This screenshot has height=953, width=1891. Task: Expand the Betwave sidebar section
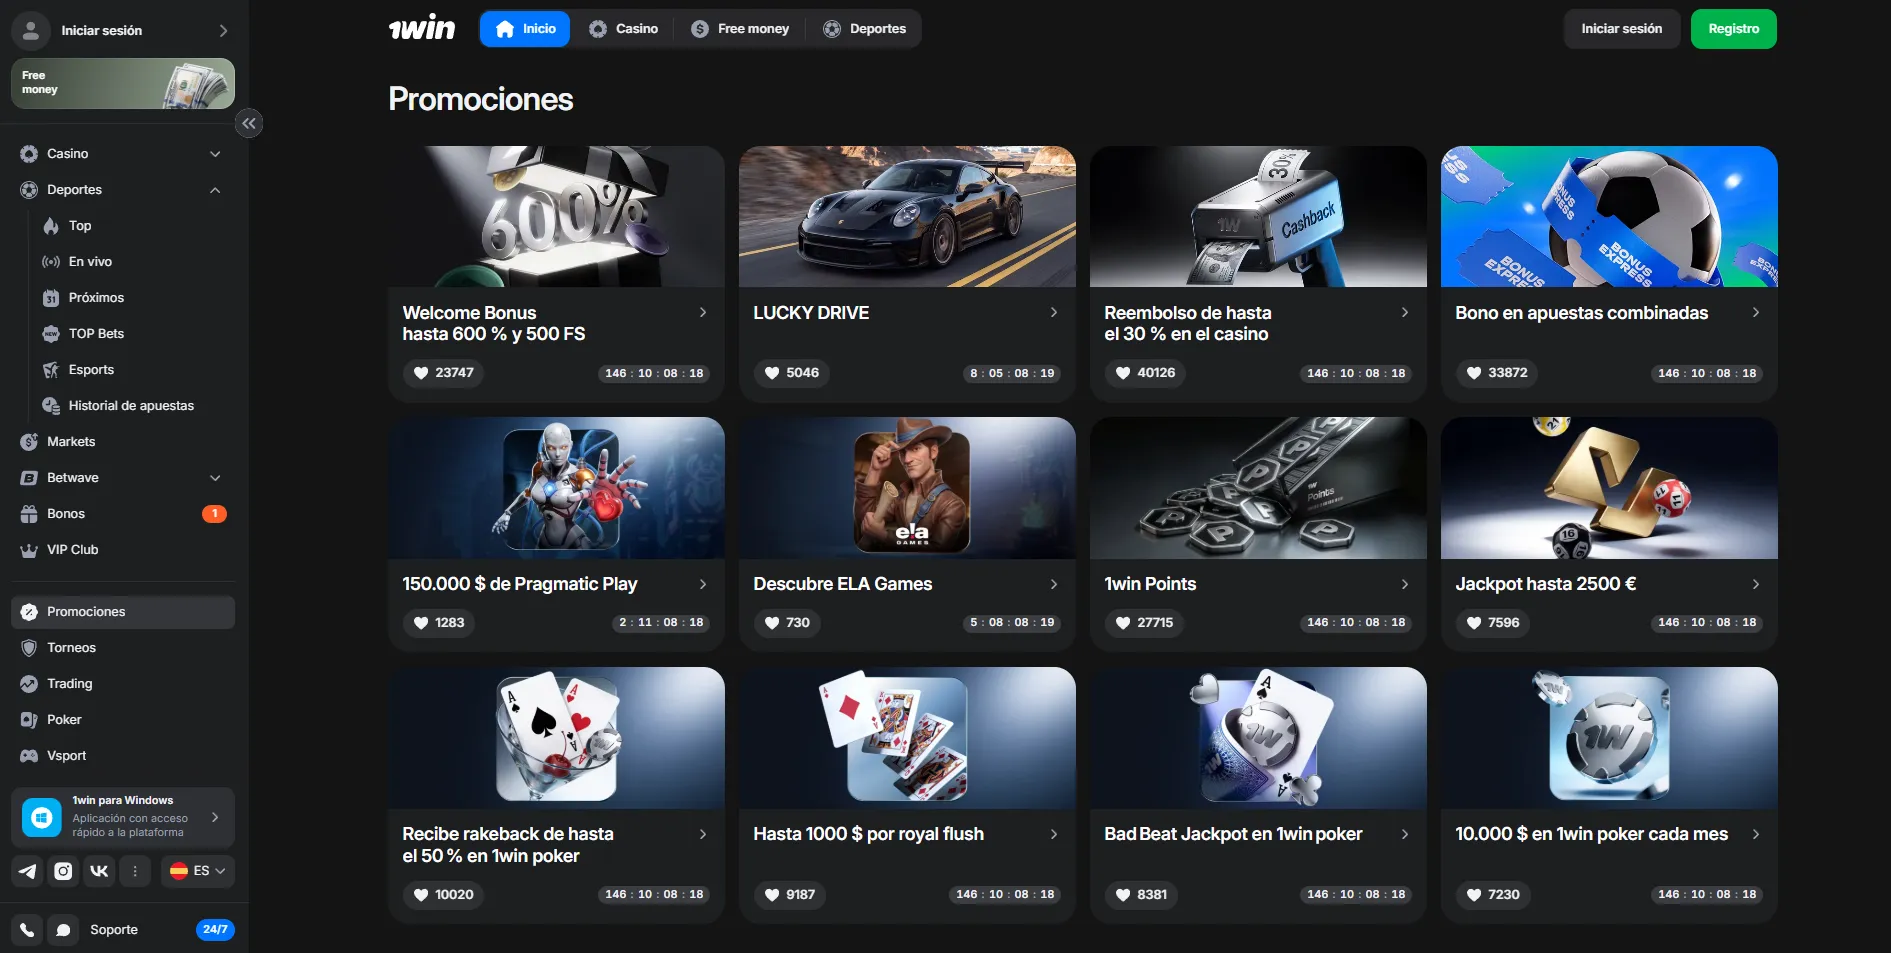[215, 478]
